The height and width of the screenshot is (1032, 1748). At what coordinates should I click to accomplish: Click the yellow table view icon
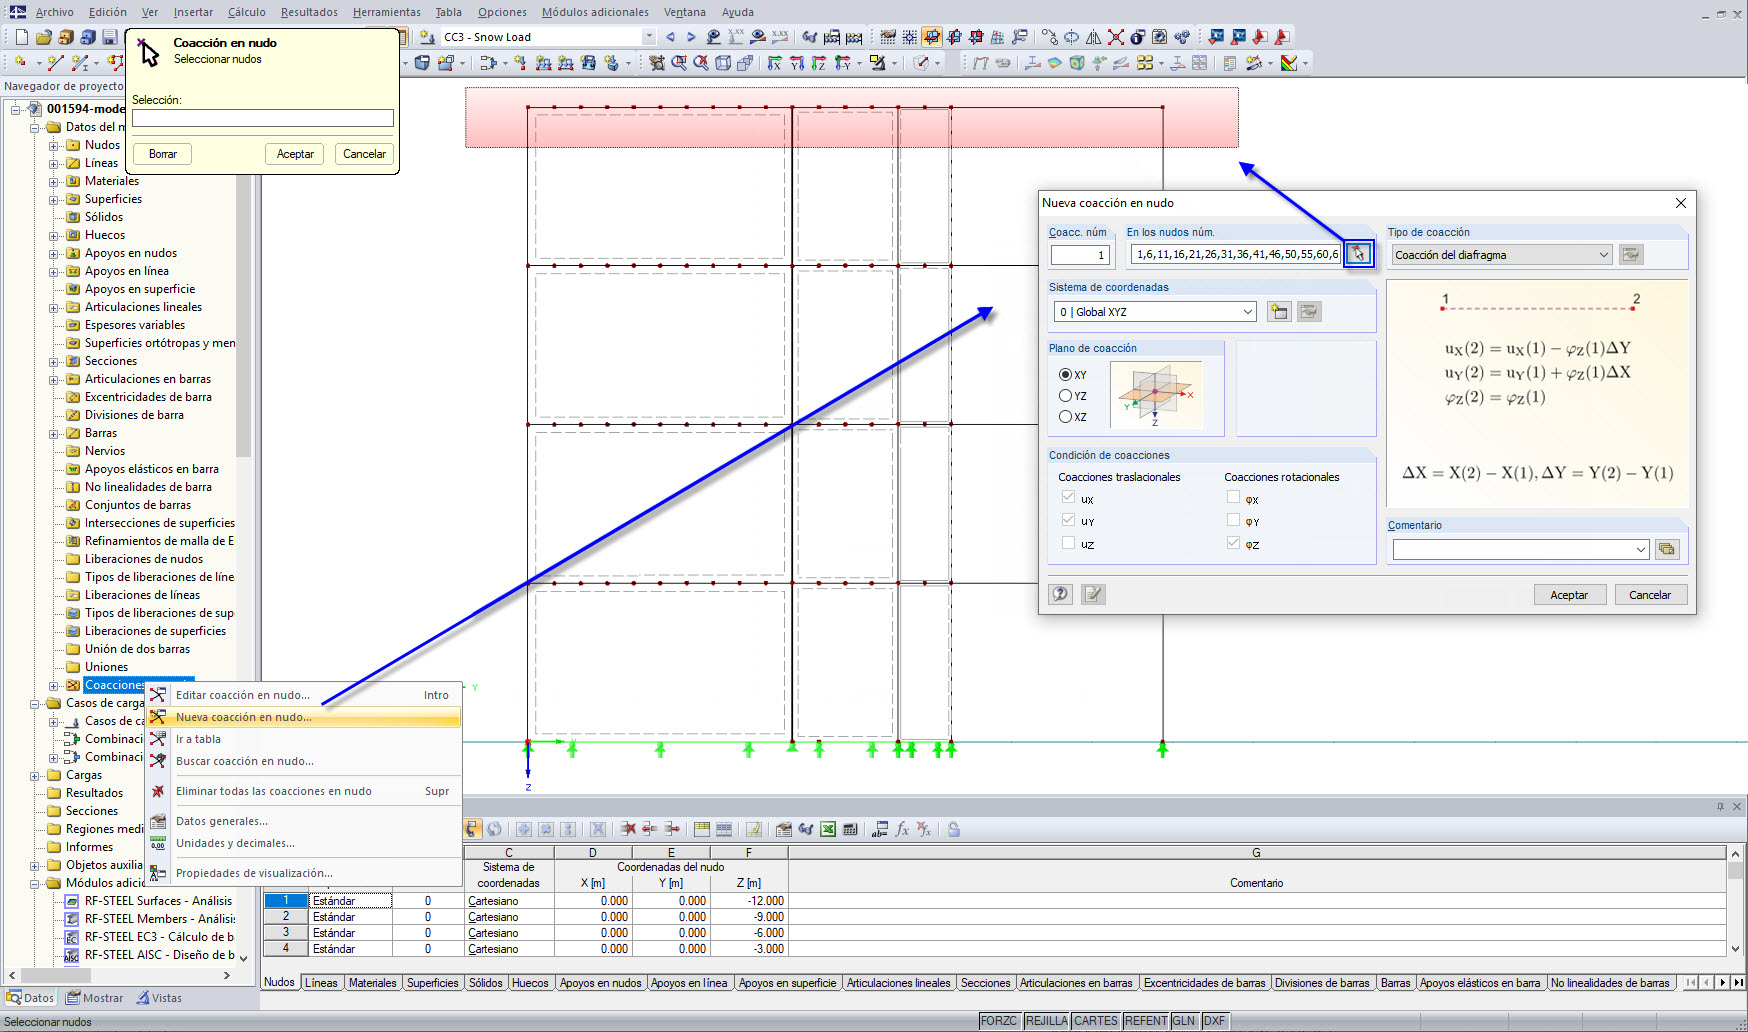702,829
